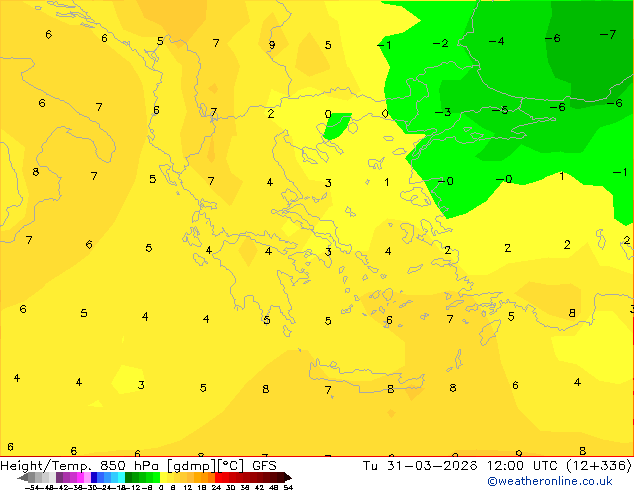Screen dimensions: 634x490
Task: Click the gray left arrow end of legend
Action: pos(23,477)
